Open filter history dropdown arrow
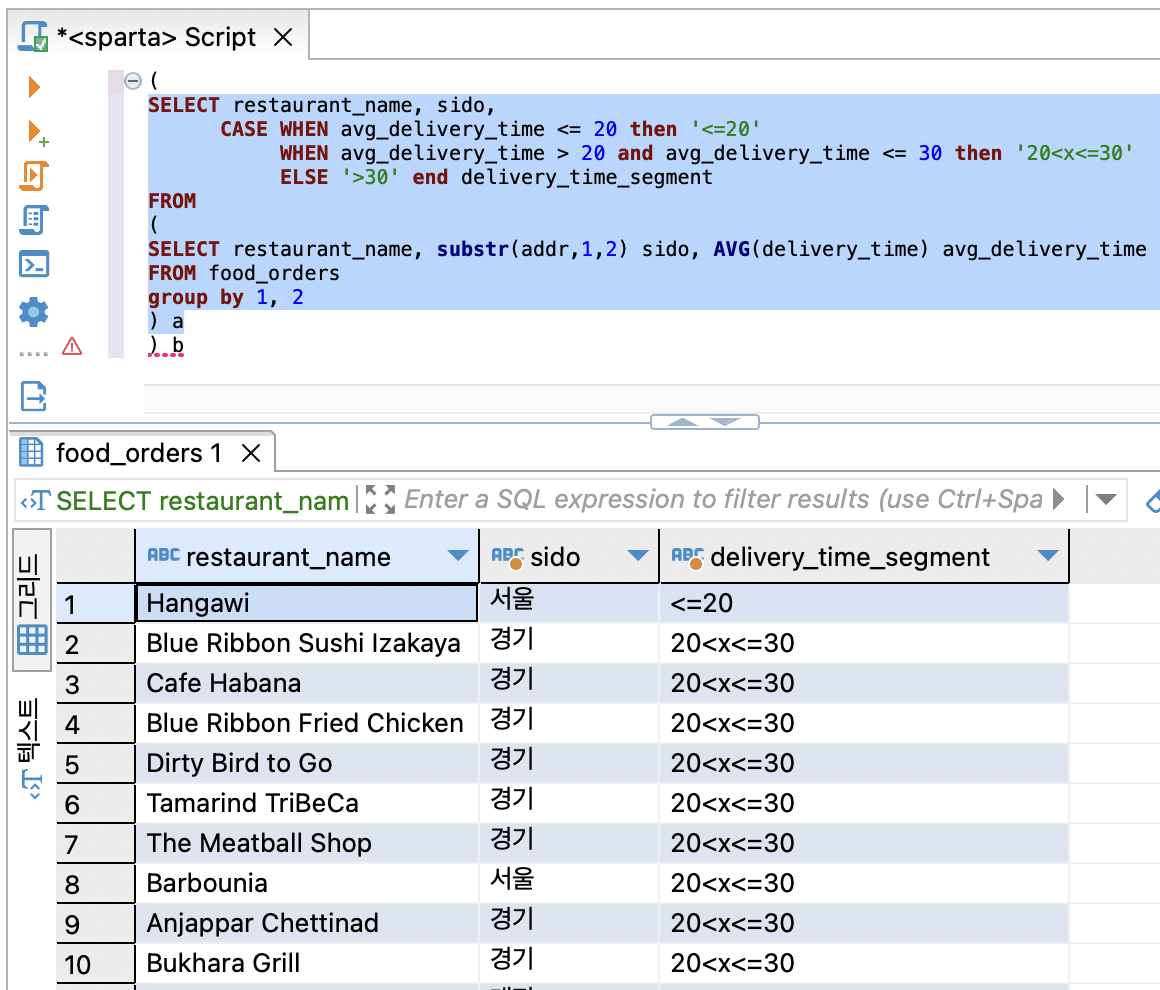This screenshot has width=1160, height=990. (x=1106, y=499)
